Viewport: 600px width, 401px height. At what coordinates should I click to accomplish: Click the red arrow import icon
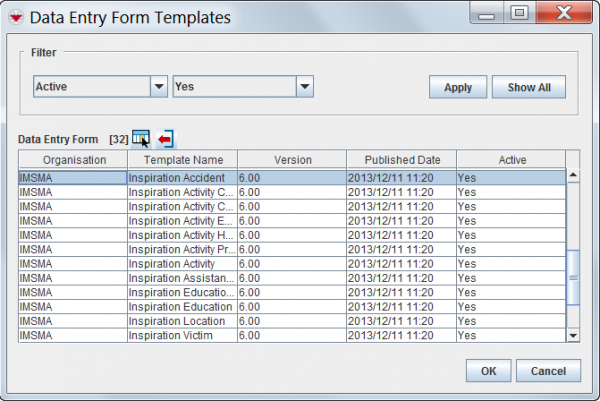[x=166, y=138]
